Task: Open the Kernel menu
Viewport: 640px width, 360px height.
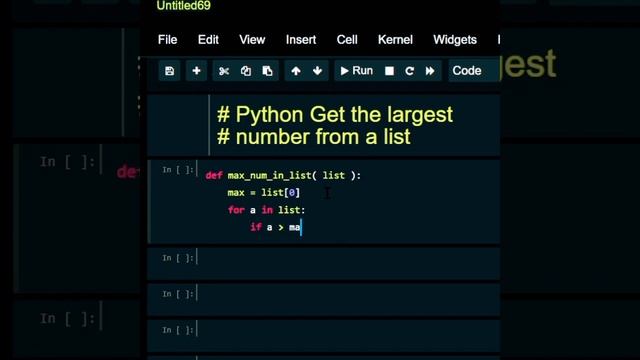Action: coord(395,40)
